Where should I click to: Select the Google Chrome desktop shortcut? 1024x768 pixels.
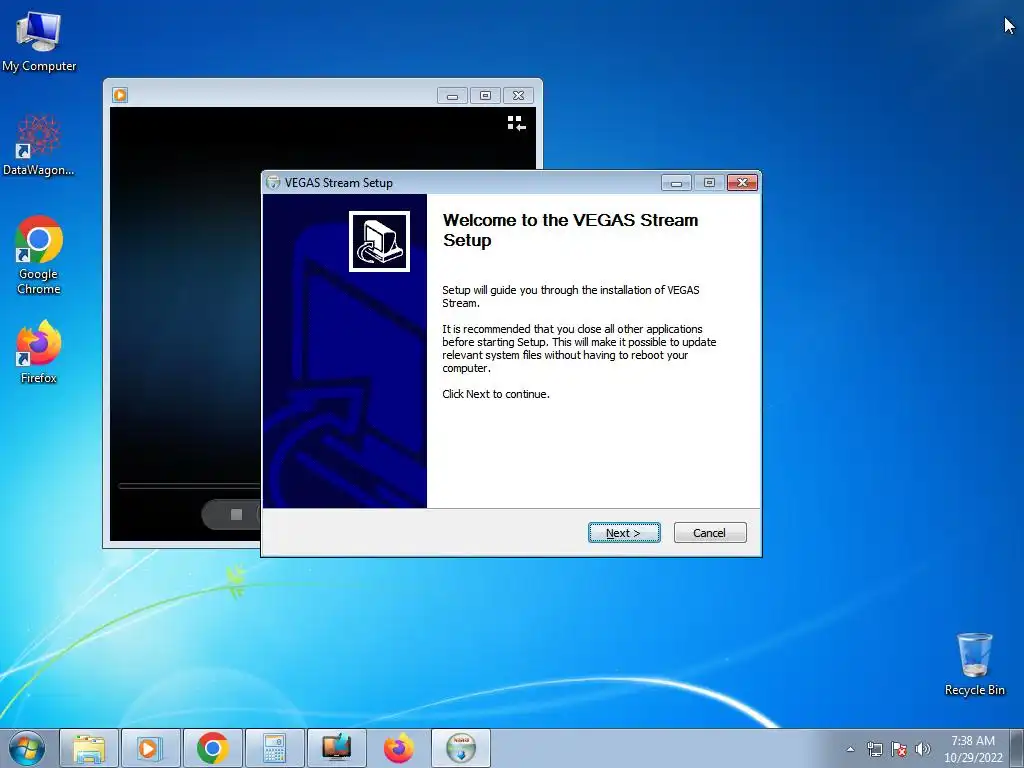39,255
